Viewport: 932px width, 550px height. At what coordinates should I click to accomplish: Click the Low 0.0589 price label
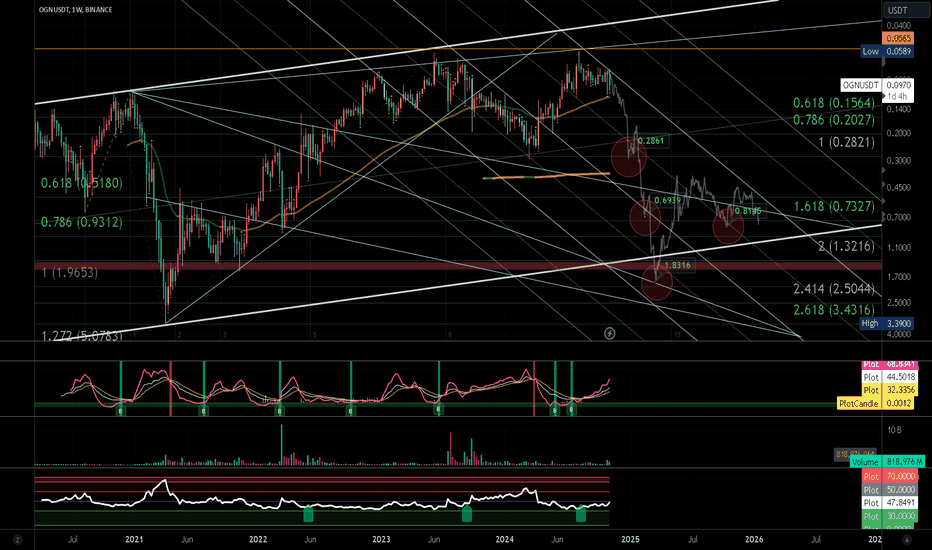[887, 52]
